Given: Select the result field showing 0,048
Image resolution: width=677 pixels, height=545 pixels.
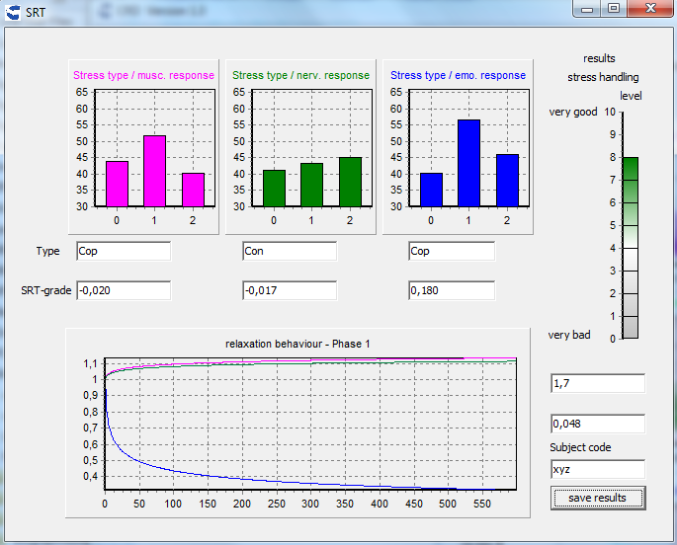Looking at the screenshot, I should pyautogui.click(x=597, y=423).
